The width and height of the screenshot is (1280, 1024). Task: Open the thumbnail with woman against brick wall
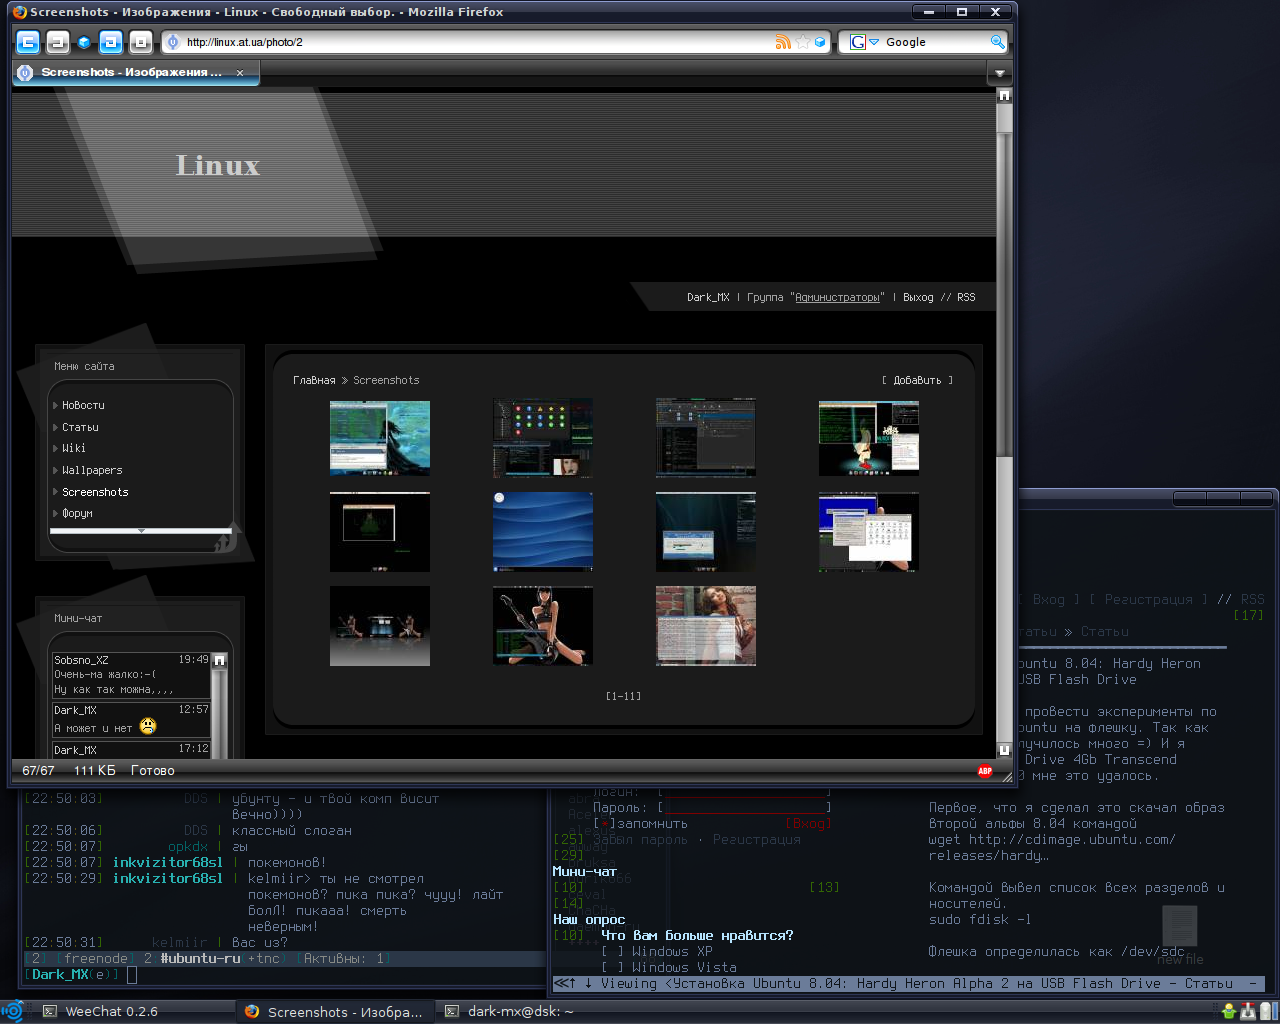tap(706, 626)
